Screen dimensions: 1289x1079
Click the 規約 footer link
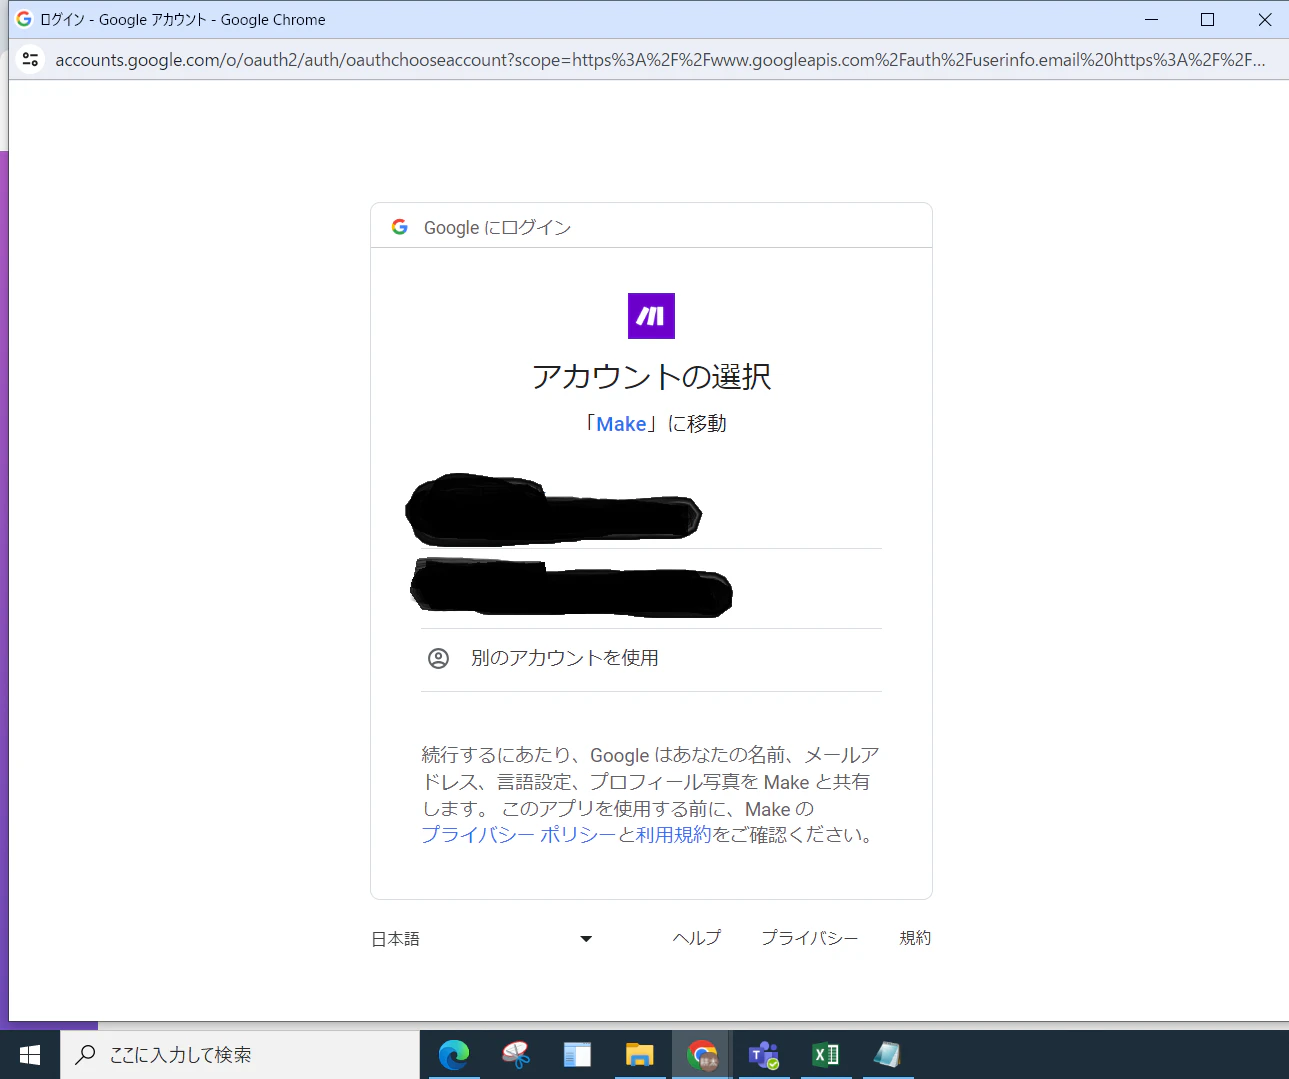(915, 938)
